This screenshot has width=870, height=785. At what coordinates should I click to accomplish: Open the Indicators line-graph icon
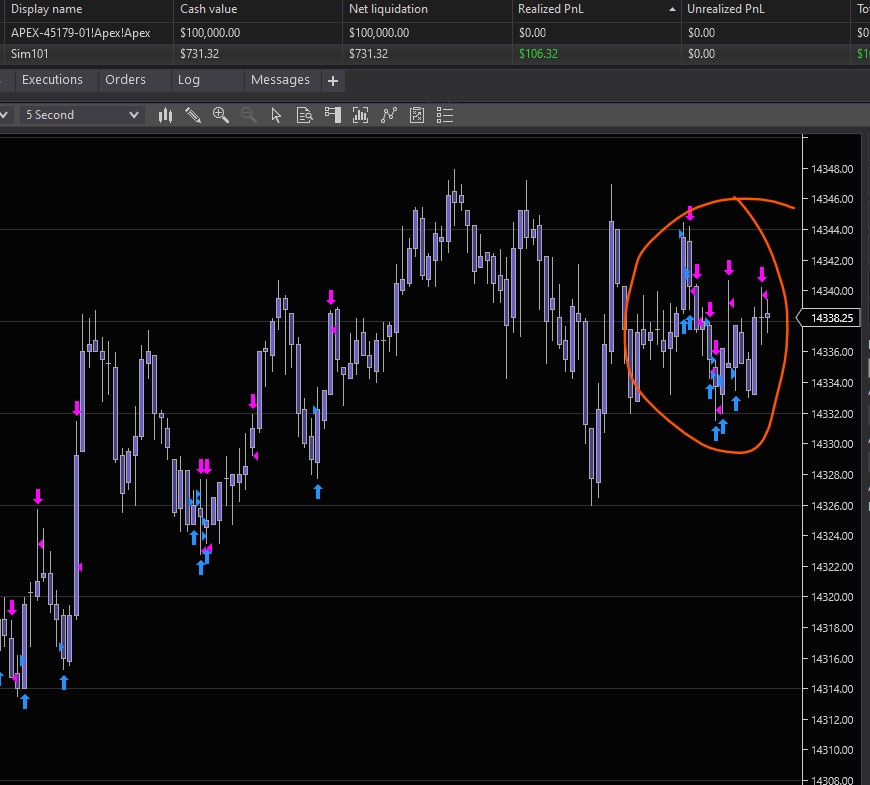[x=389, y=115]
